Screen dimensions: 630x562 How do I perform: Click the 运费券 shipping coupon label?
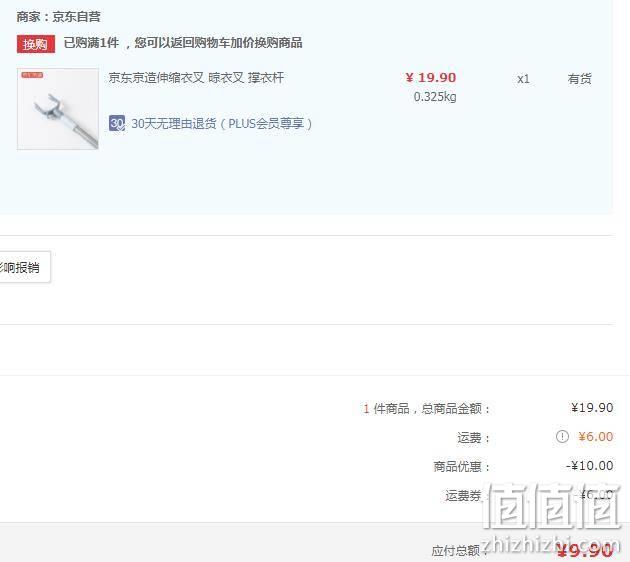(x=463, y=496)
